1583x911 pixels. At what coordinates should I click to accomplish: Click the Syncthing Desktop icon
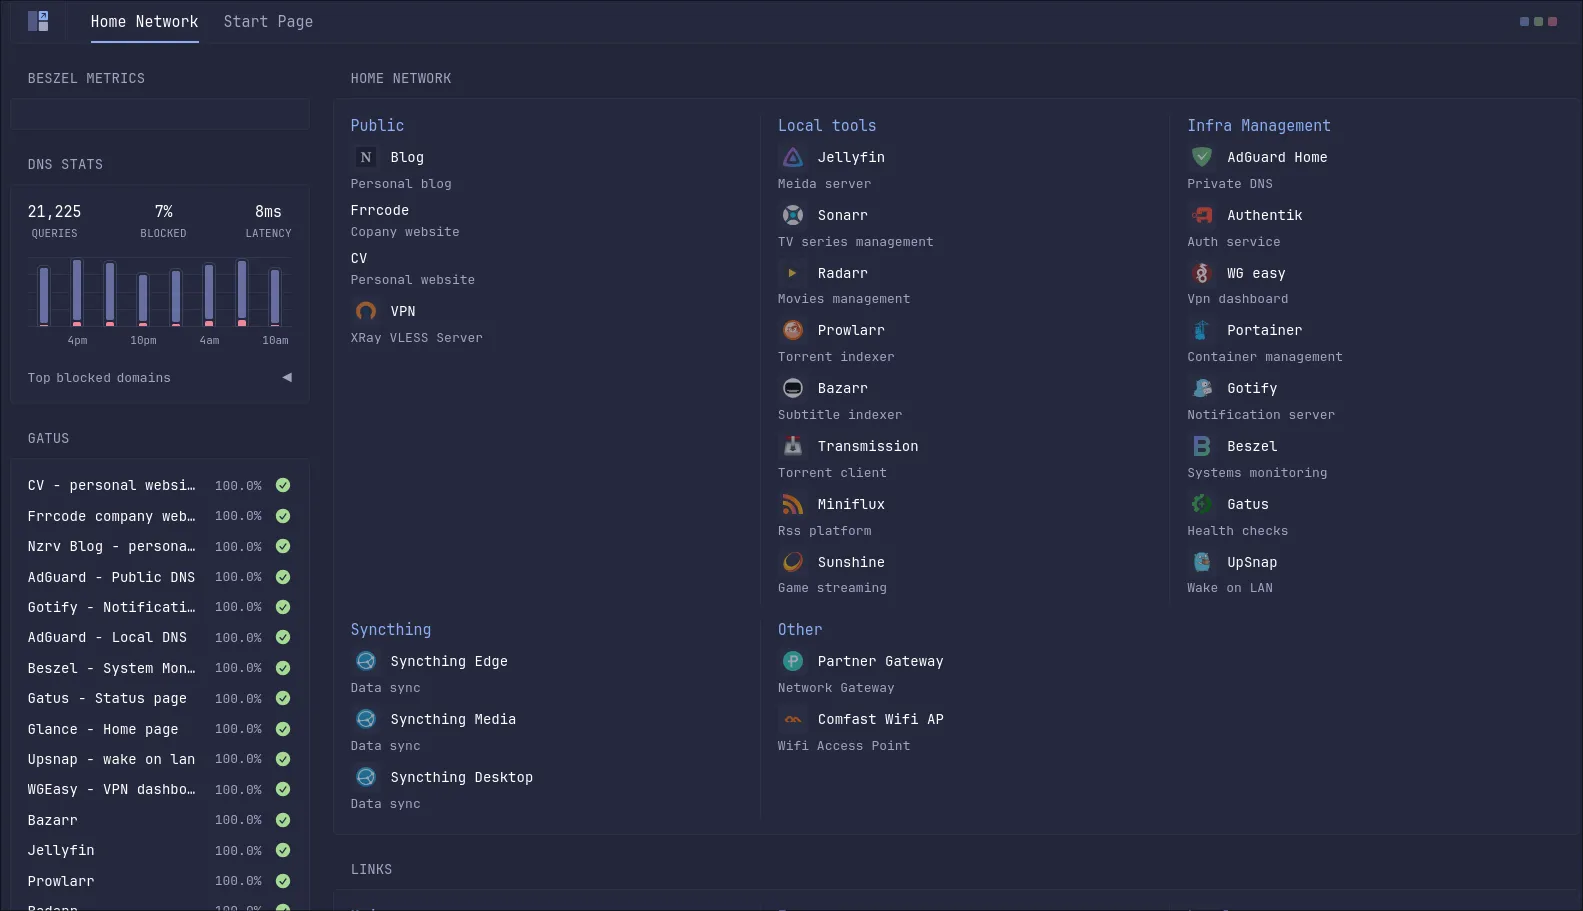pyautogui.click(x=366, y=777)
